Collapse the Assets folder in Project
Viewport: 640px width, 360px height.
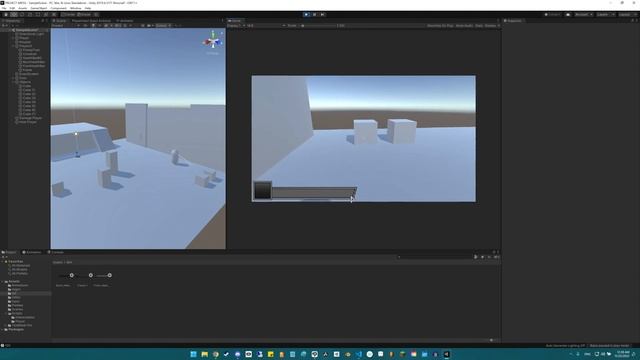pos(3,282)
